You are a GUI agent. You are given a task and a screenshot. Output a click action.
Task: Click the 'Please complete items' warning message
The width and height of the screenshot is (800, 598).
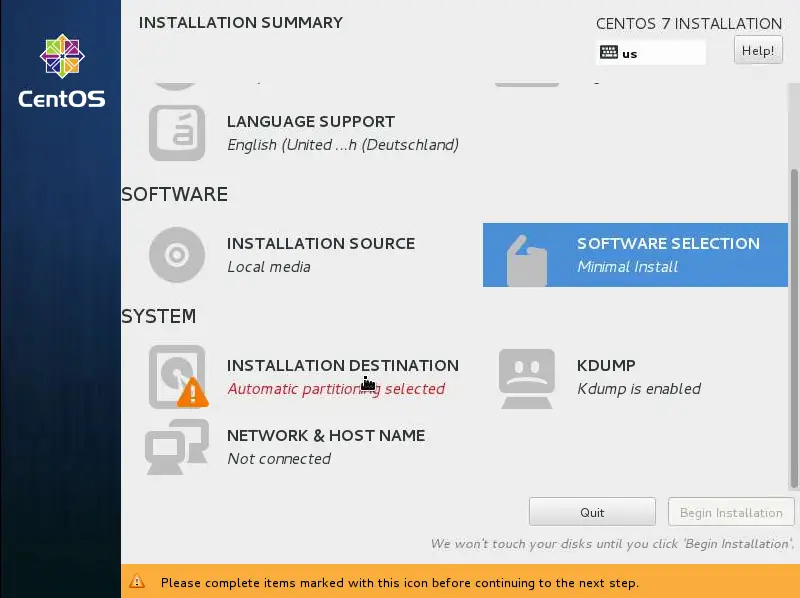[x=399, y=583]
